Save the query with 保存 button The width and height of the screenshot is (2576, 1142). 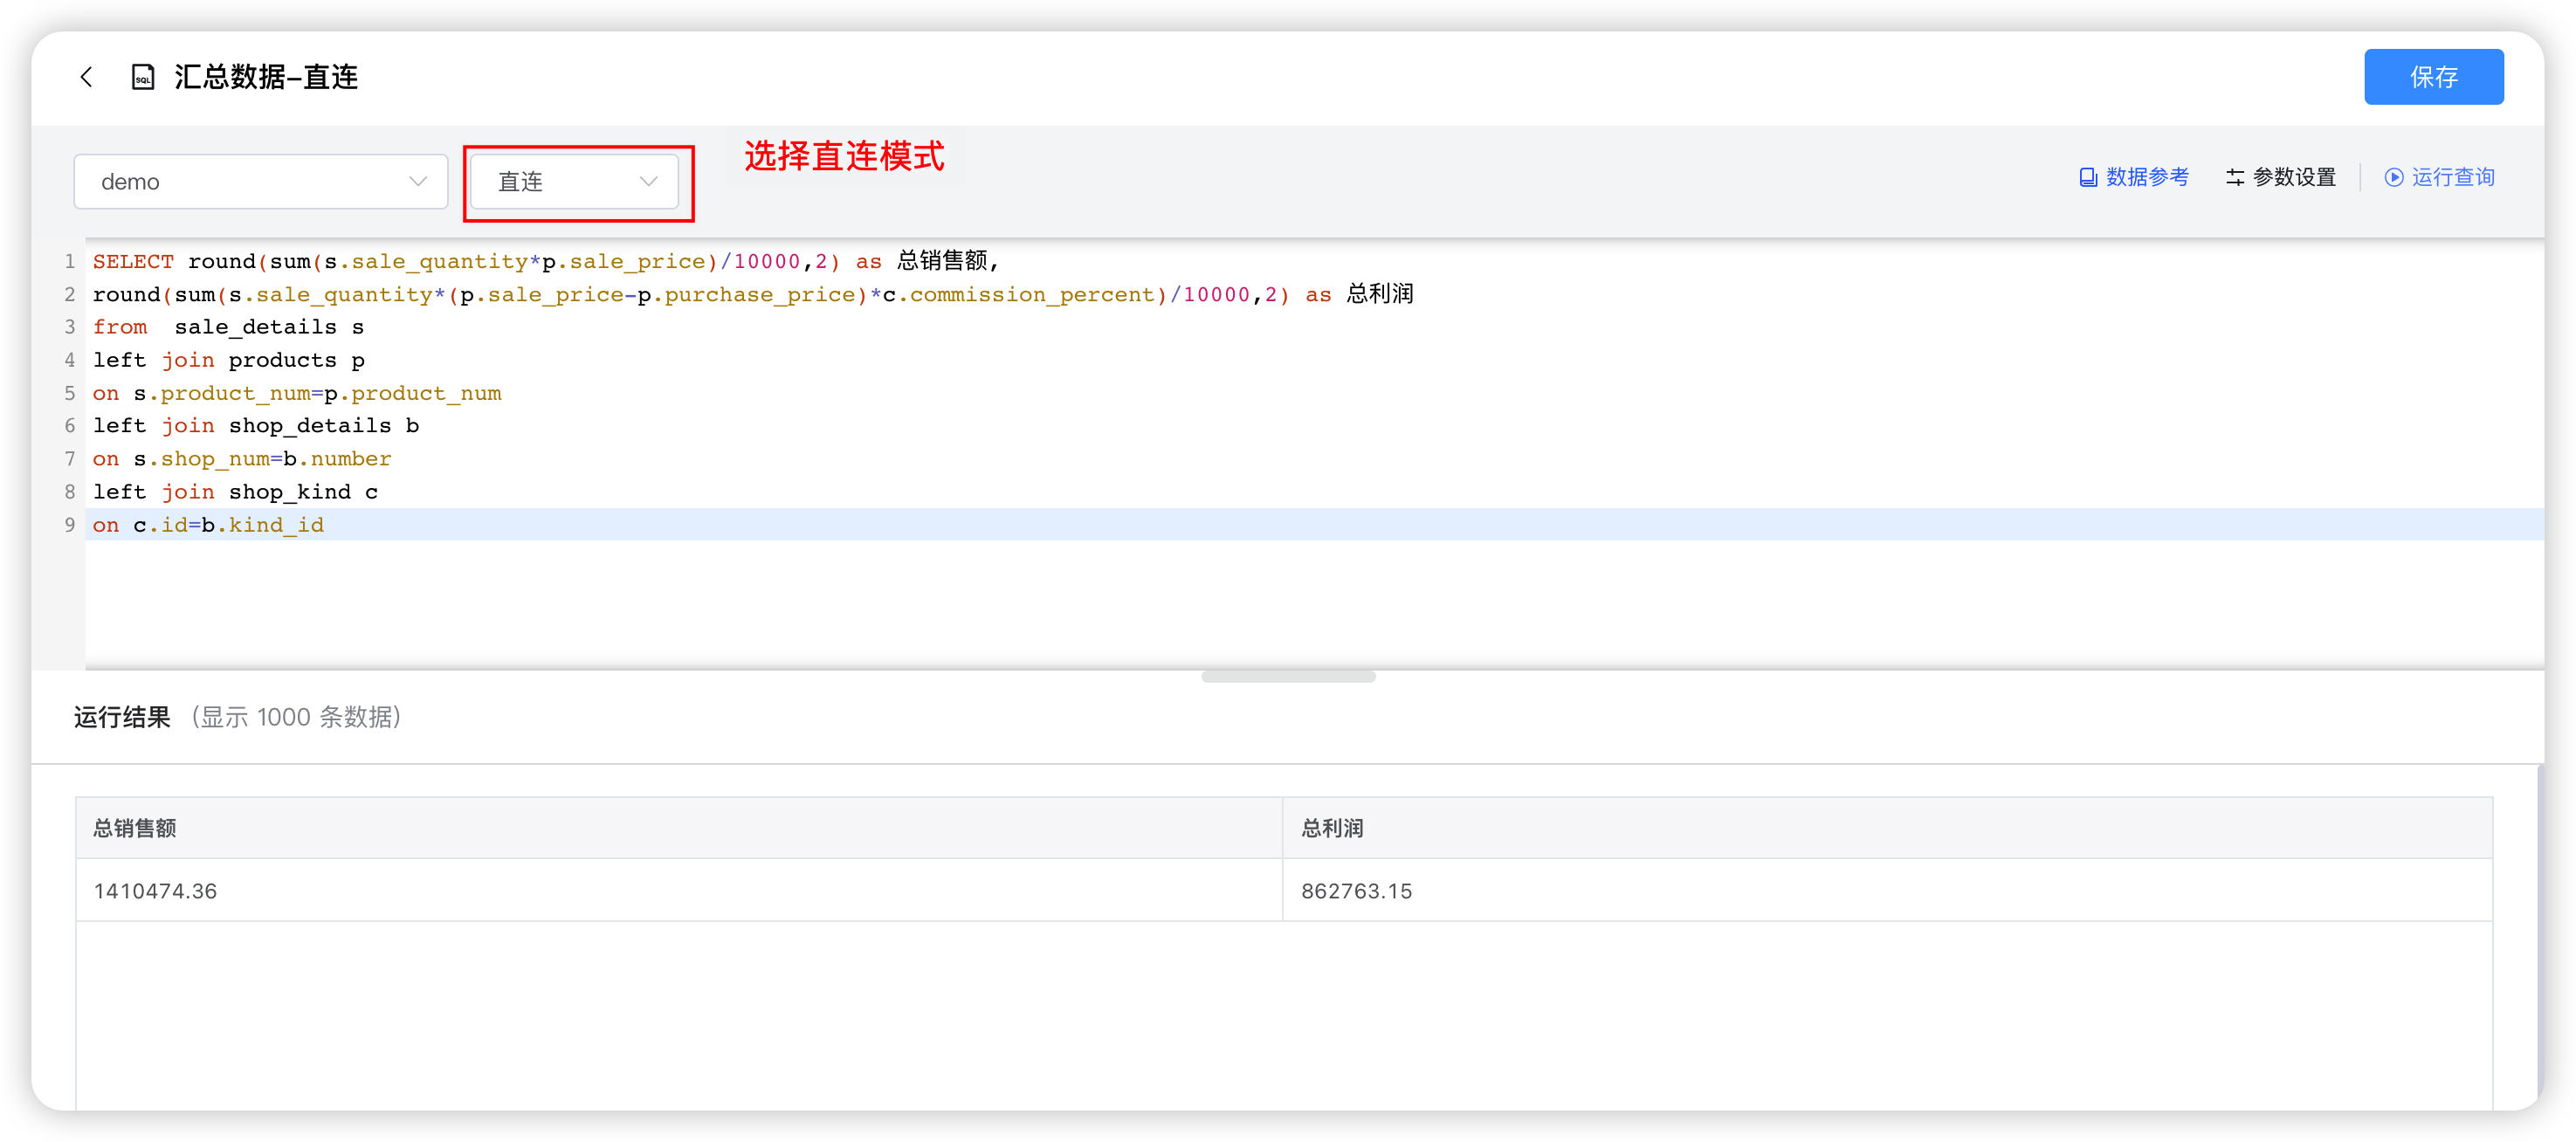click(2433, 77)
